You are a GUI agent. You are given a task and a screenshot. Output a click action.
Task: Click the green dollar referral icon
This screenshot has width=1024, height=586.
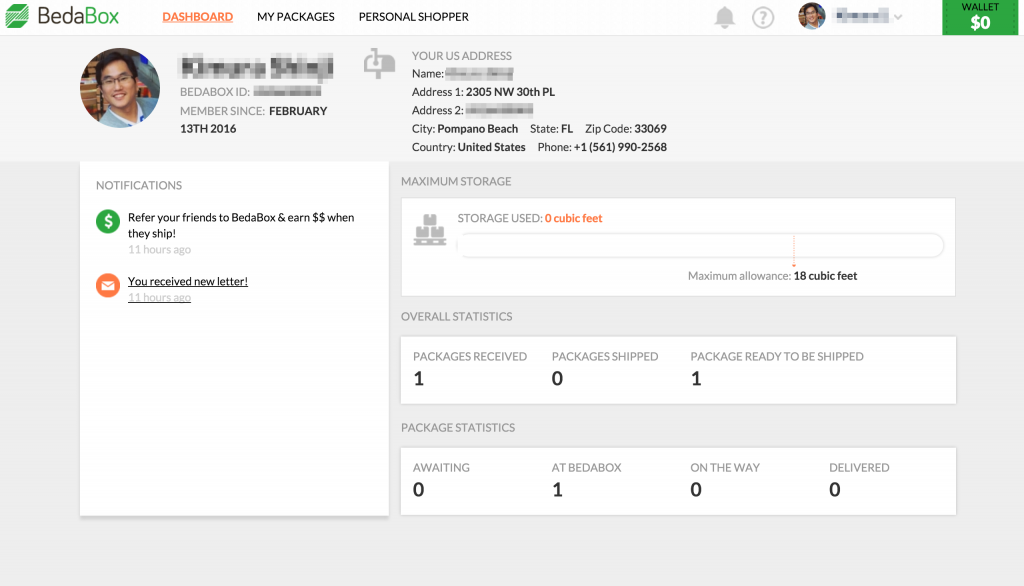click(x=108, y=222)
